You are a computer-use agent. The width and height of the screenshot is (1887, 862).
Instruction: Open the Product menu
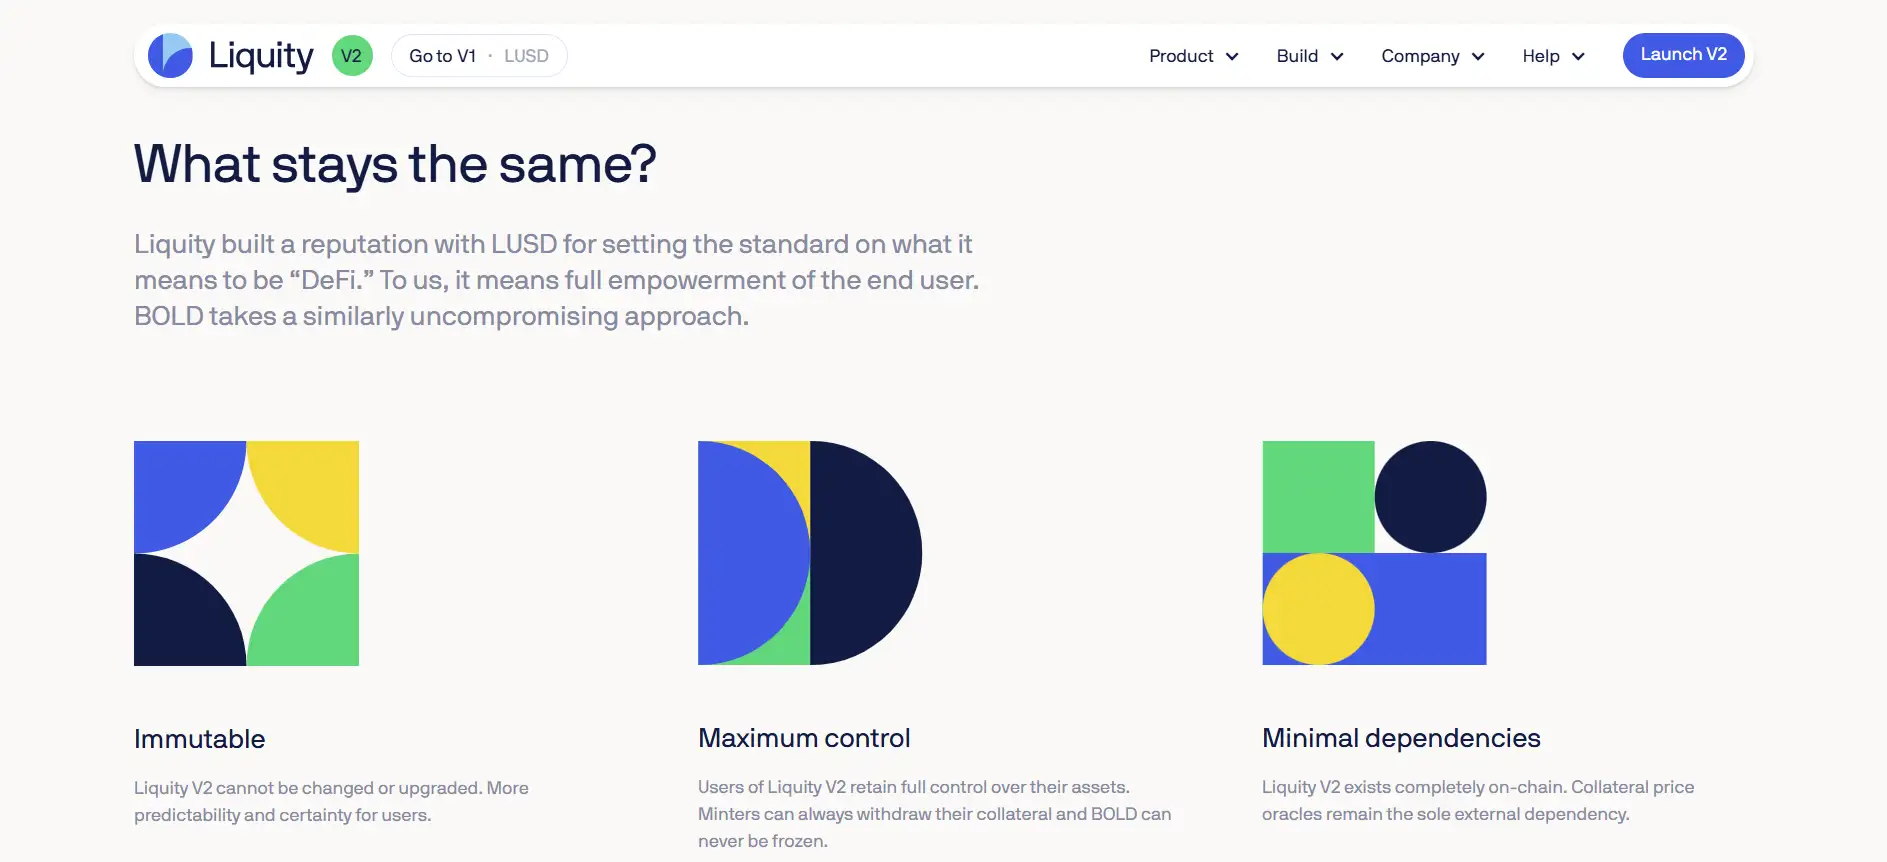point(1181,56)
